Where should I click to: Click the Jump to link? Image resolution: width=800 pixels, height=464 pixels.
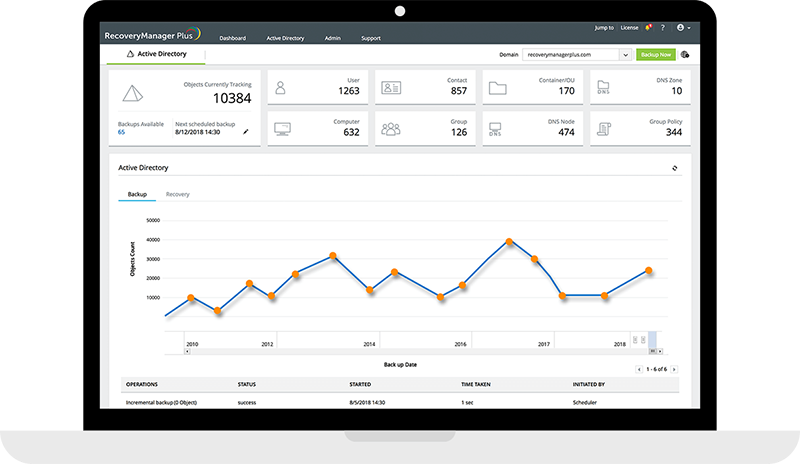click(604, 28)
